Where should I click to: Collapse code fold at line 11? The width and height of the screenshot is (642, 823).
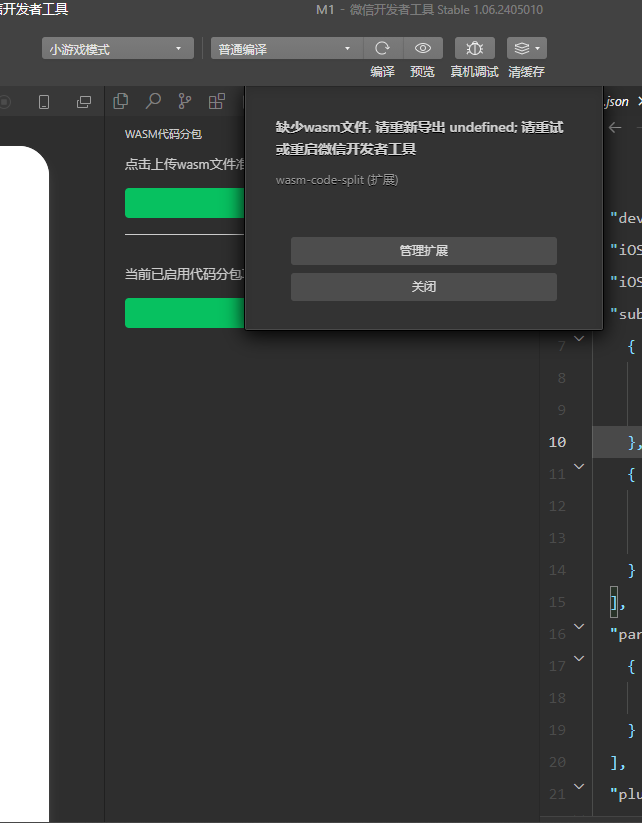click(579, 466)
